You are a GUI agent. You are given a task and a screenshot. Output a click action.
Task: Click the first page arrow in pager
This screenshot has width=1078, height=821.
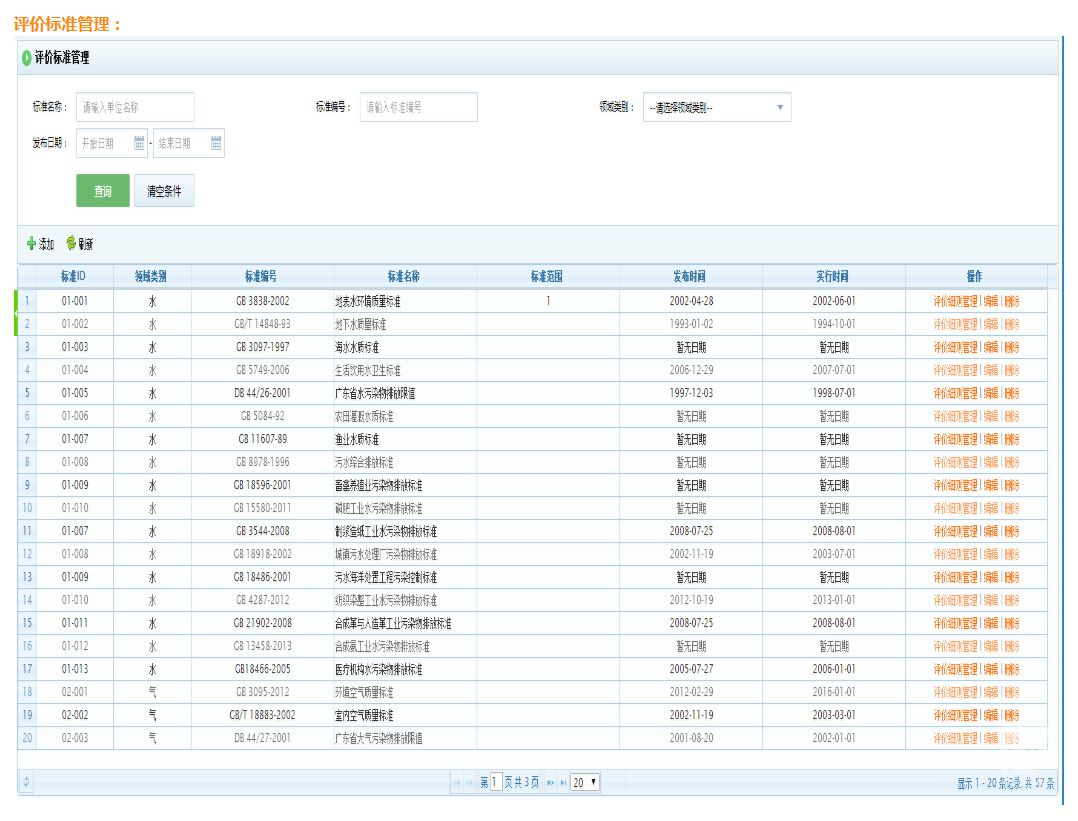pyautogui.click(x=457, y=783)
